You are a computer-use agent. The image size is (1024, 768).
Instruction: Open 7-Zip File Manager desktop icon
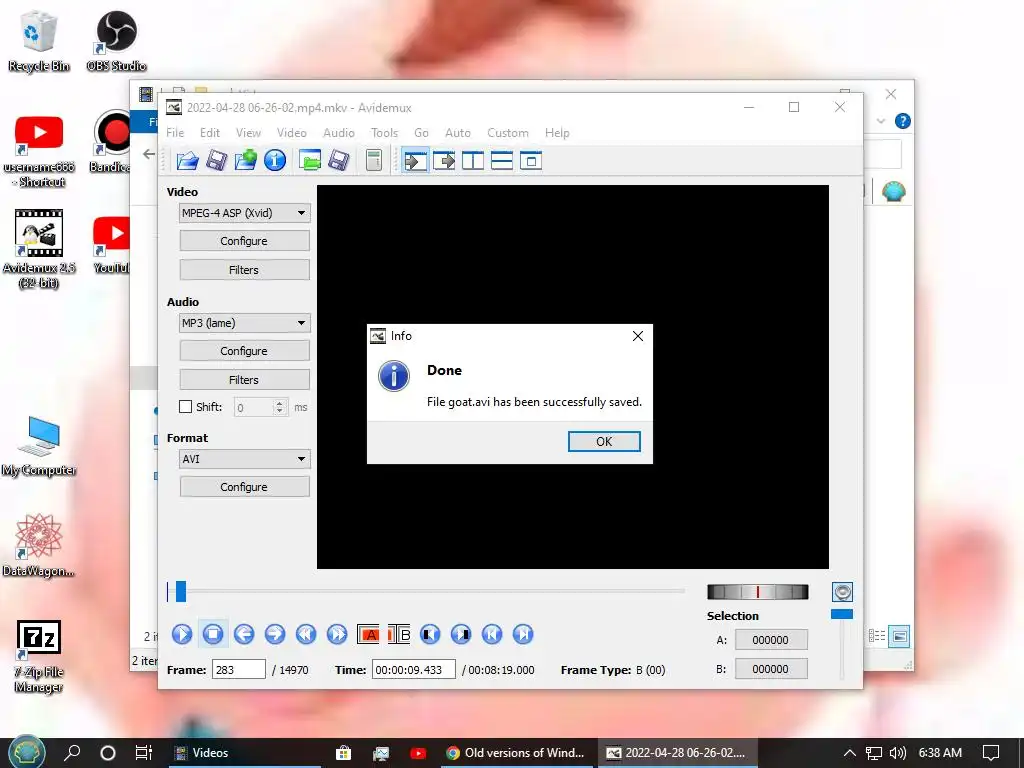click(39, 656)
